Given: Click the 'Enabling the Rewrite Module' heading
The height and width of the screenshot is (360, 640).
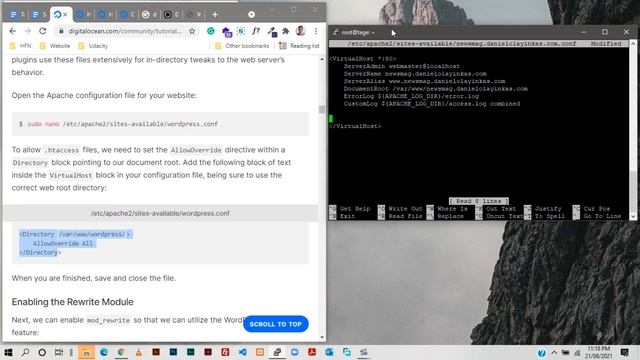Looking at the screenshot, I should [x=73, y=302].
